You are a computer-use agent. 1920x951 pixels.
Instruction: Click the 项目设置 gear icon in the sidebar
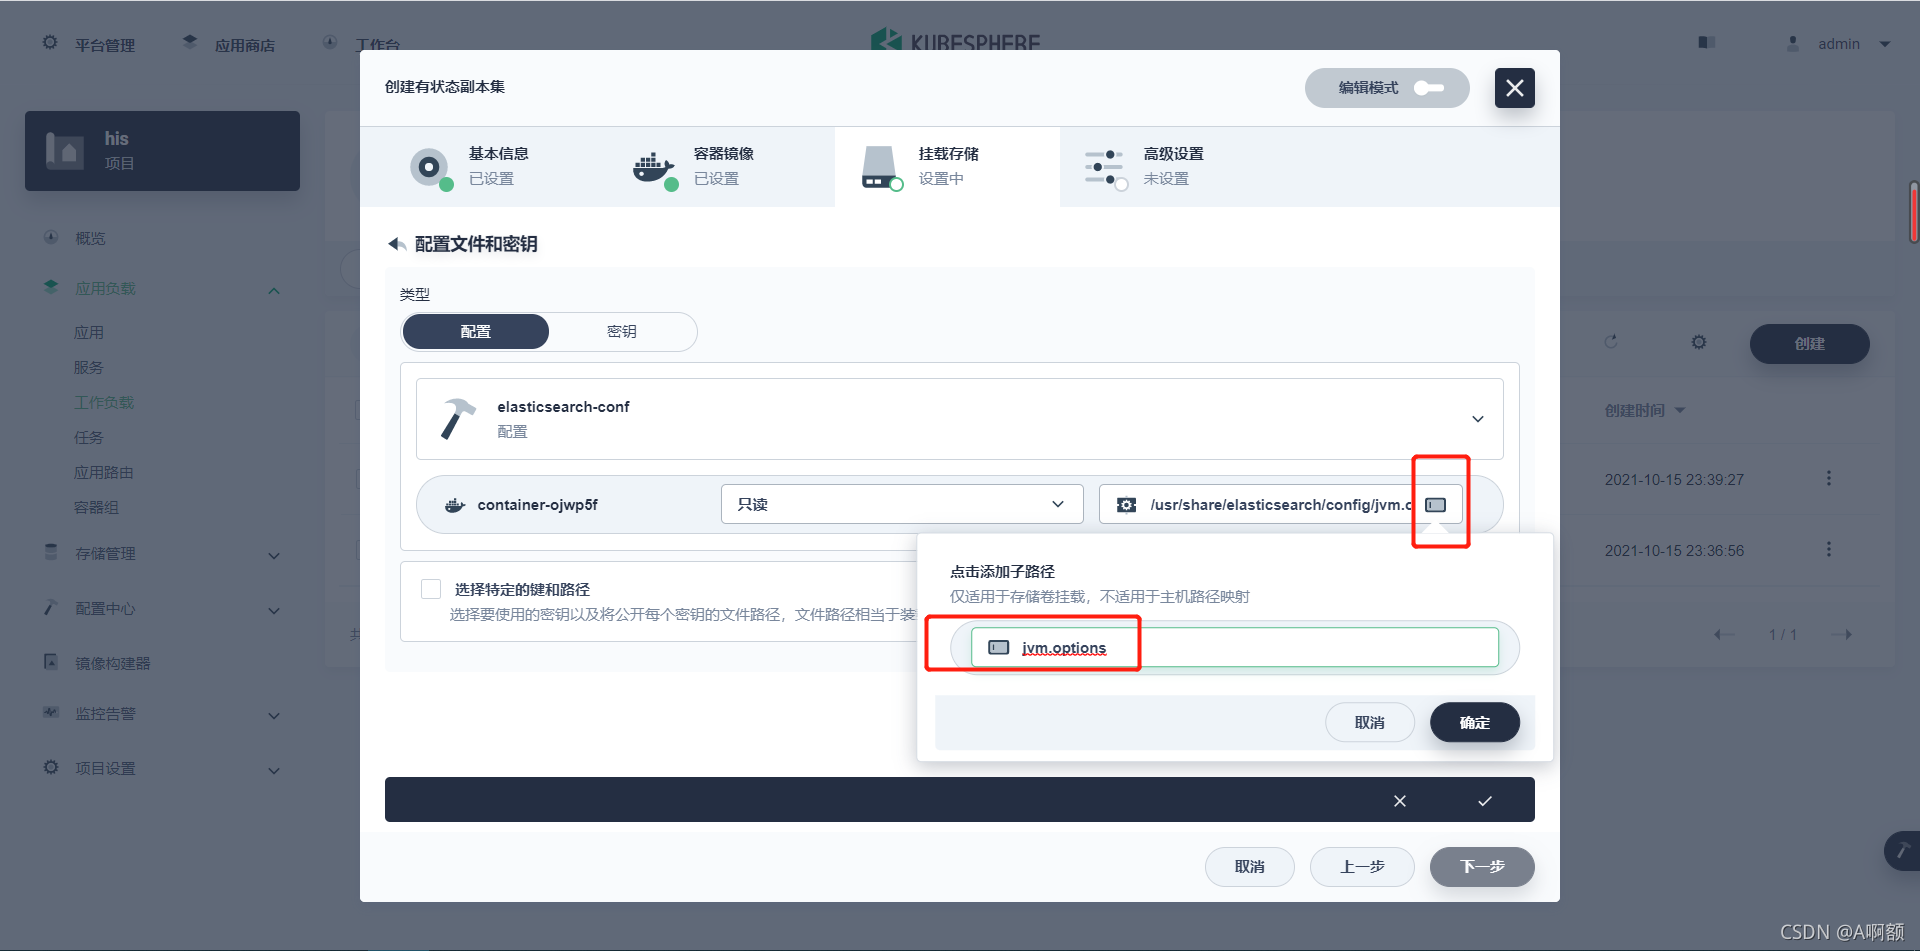51,766
